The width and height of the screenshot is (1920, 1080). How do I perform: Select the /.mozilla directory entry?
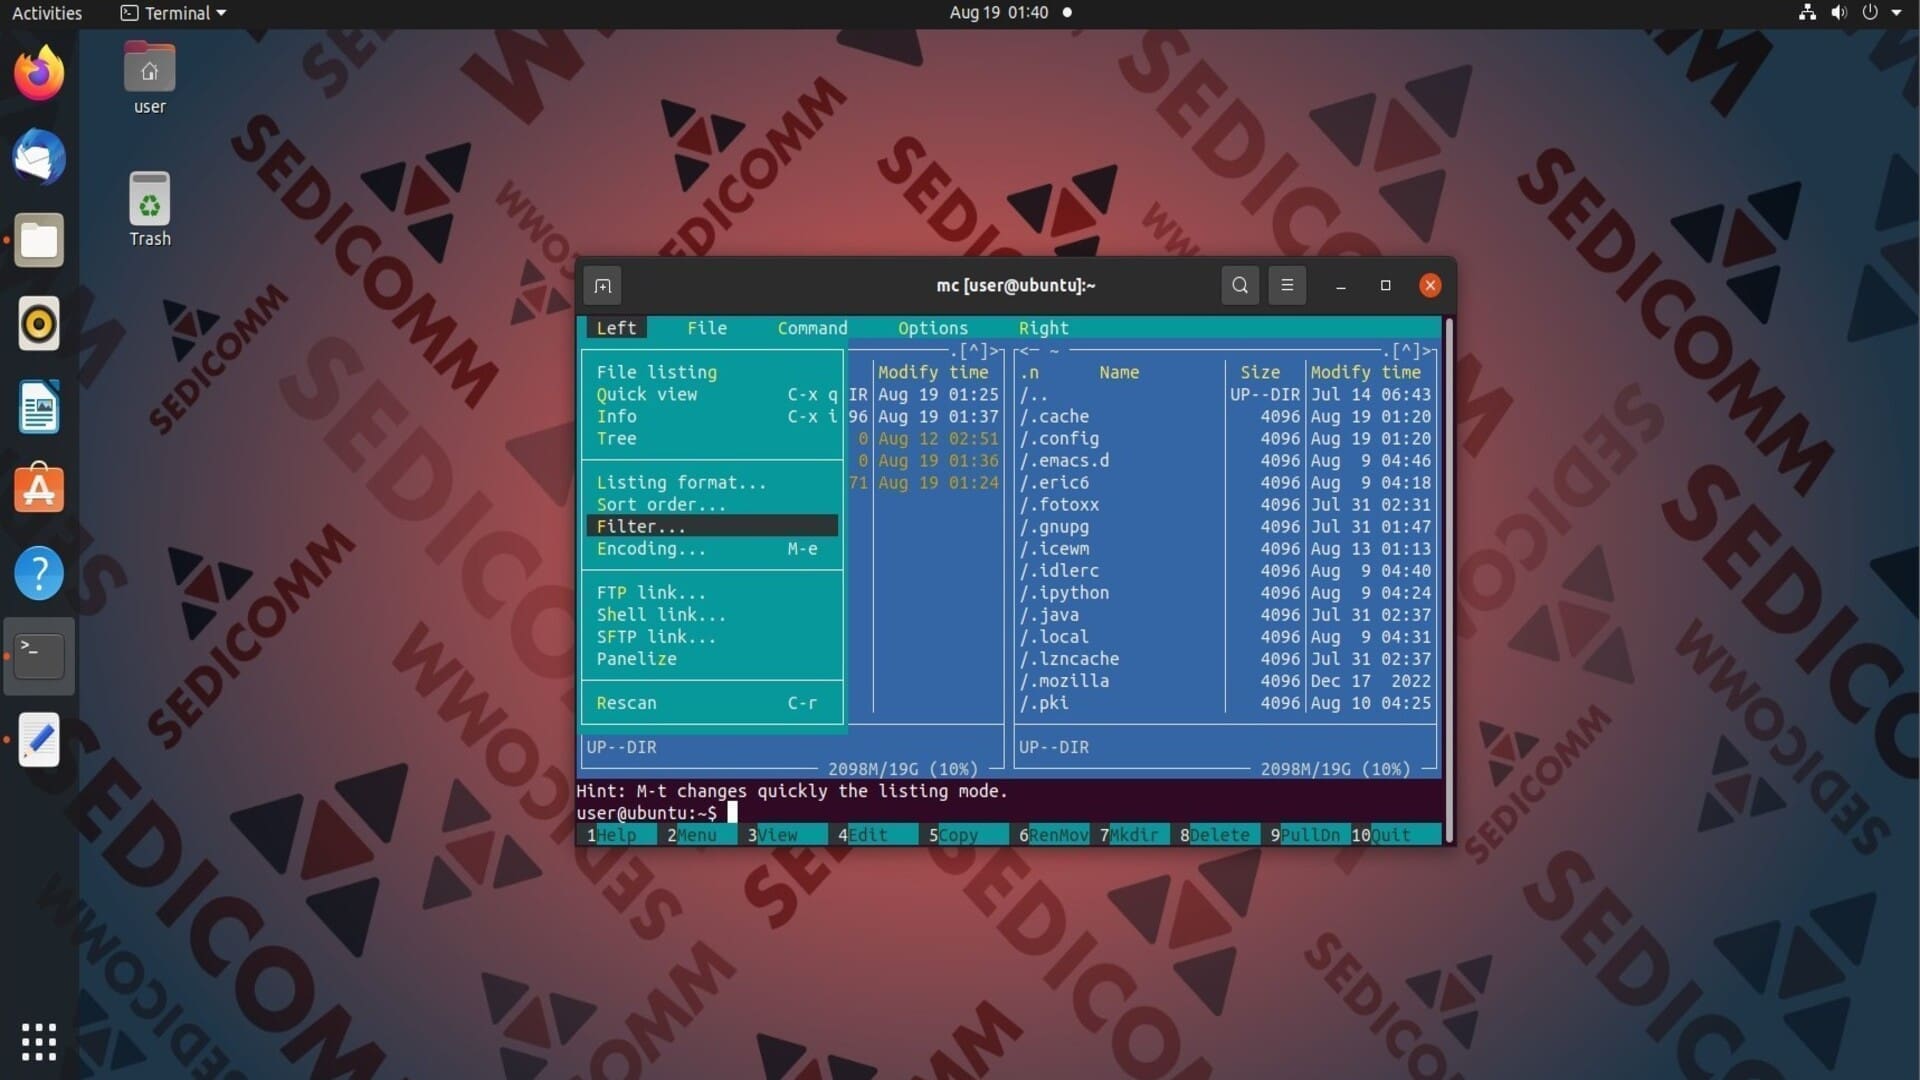pyautogui.click(x=1064, y=681)
